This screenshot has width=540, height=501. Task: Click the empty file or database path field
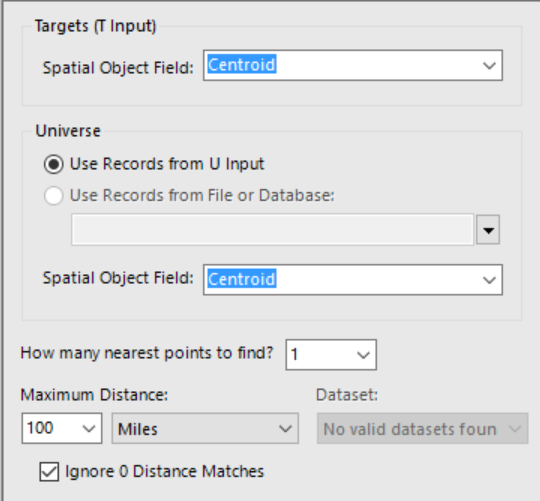tap(272, 230)
